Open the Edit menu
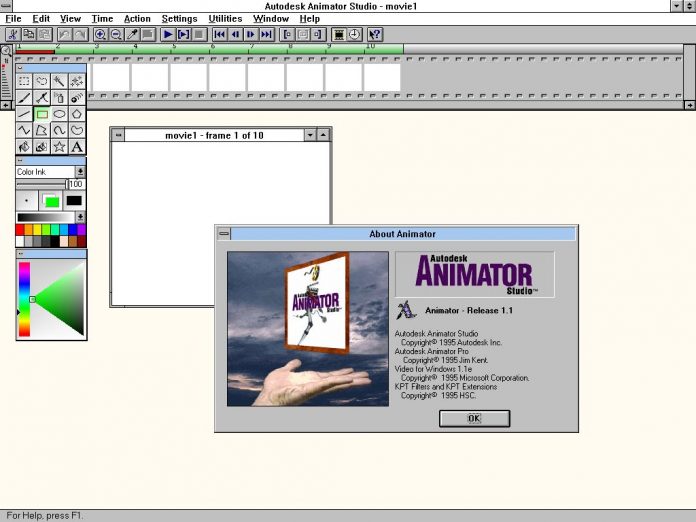Viewport: 696px width, 522px height. pyautogui.click(x=41, y=19)
